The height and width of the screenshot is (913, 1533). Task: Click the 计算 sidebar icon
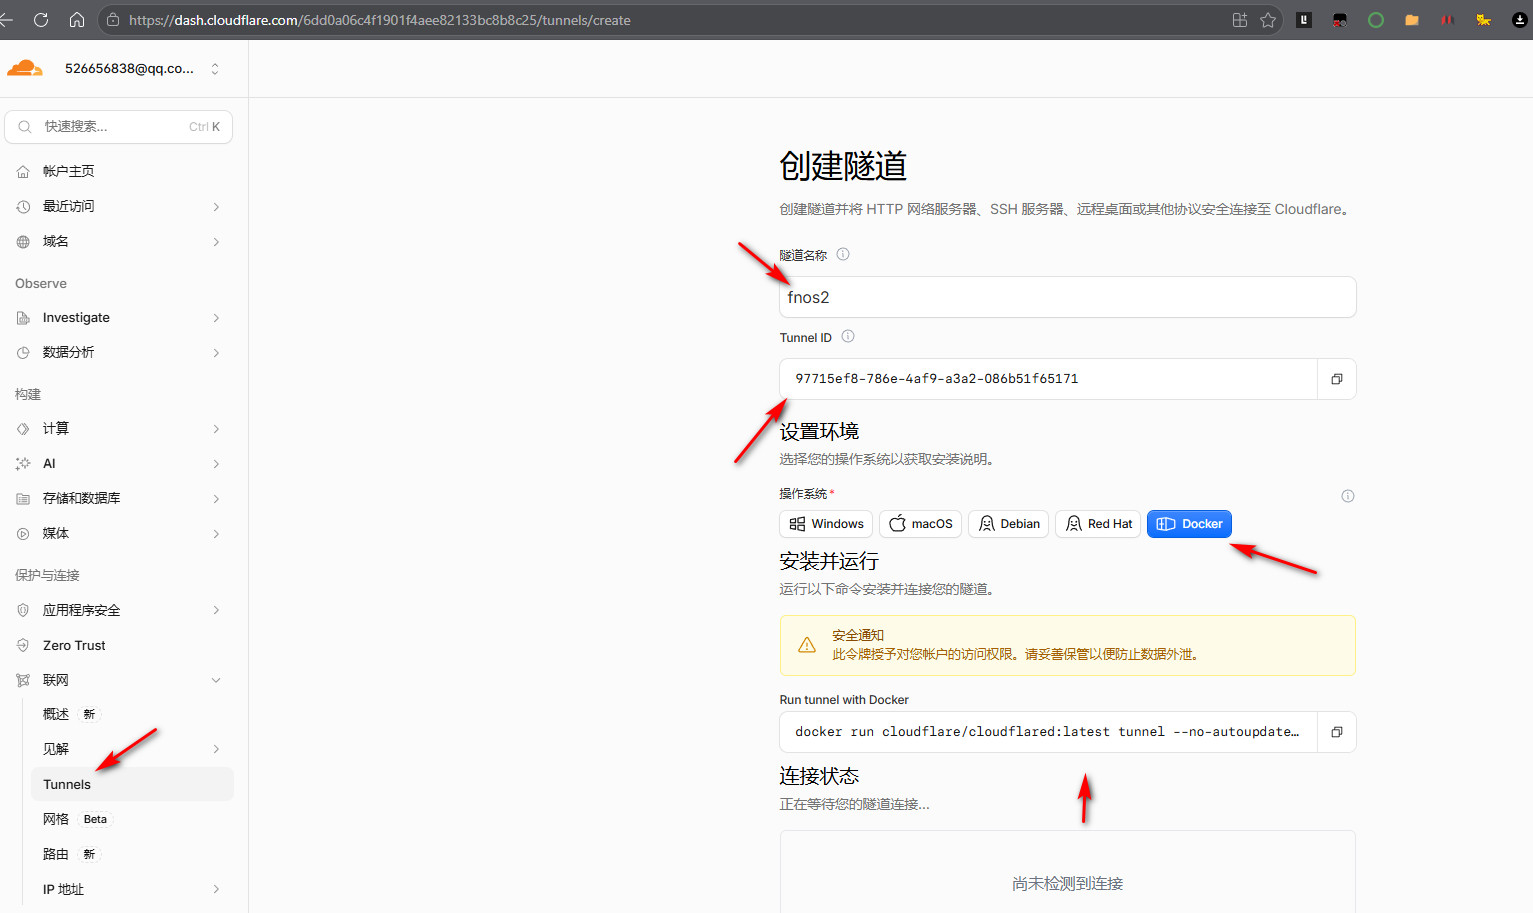(x=23, y=429)
